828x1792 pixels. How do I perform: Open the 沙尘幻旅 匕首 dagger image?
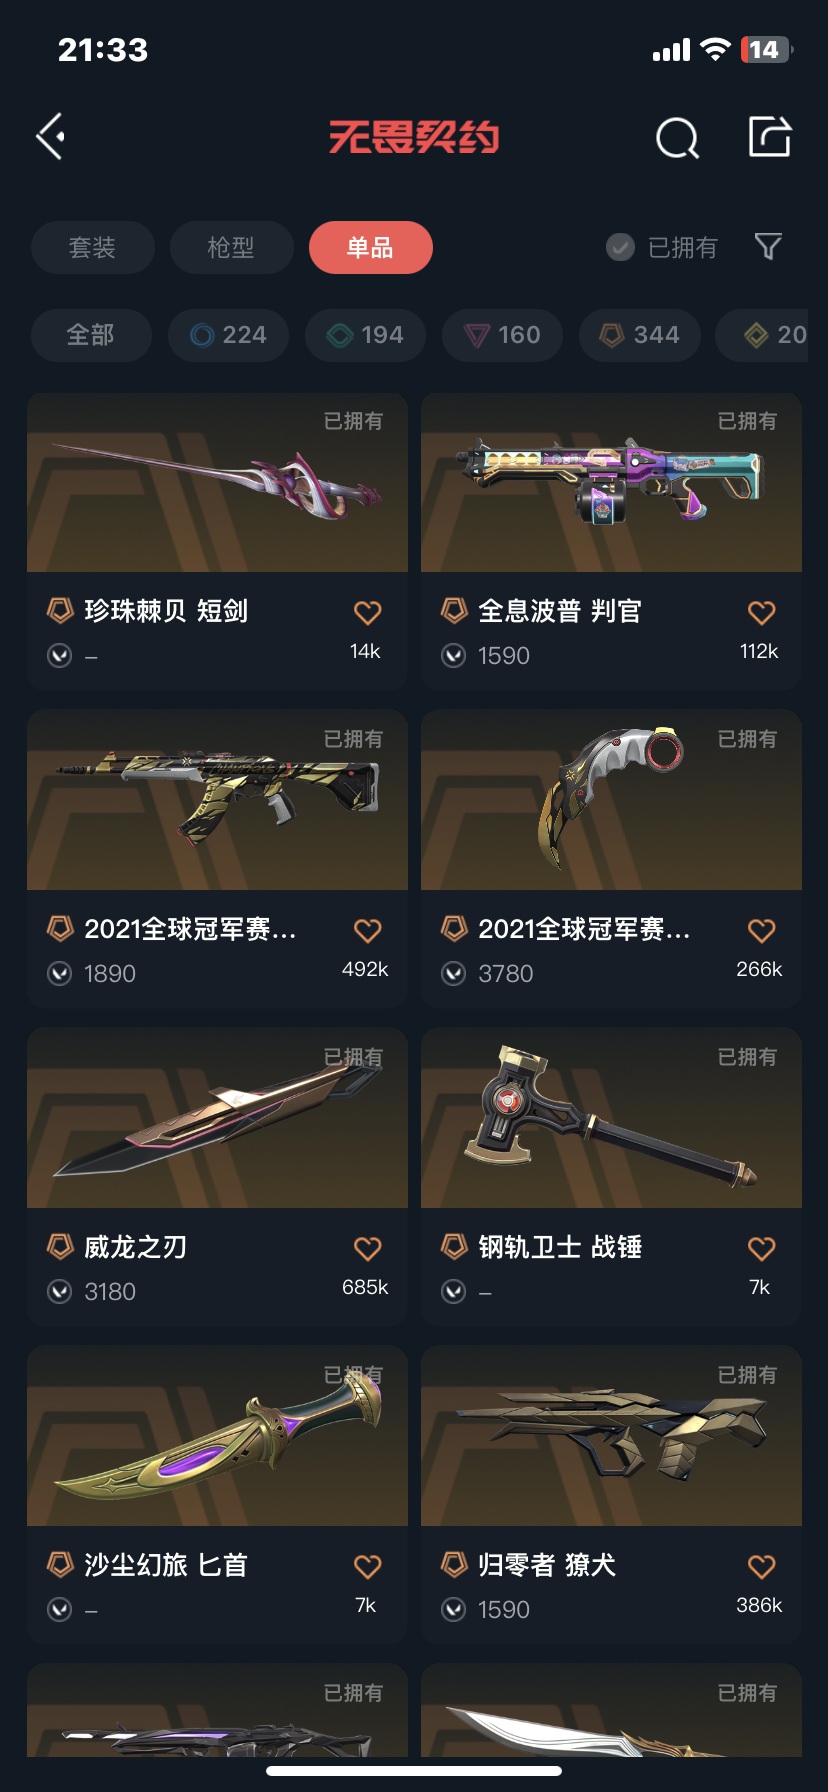pos(217,1436)
